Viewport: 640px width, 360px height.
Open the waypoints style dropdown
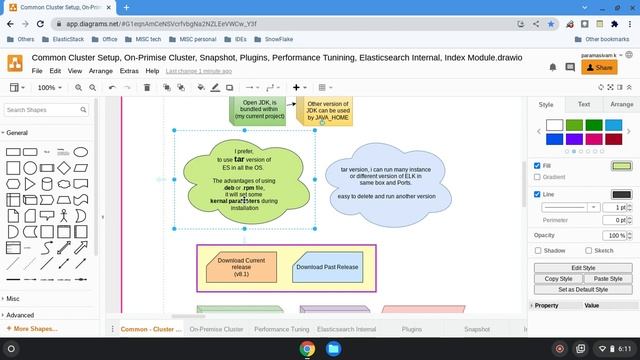pos(273,88)
